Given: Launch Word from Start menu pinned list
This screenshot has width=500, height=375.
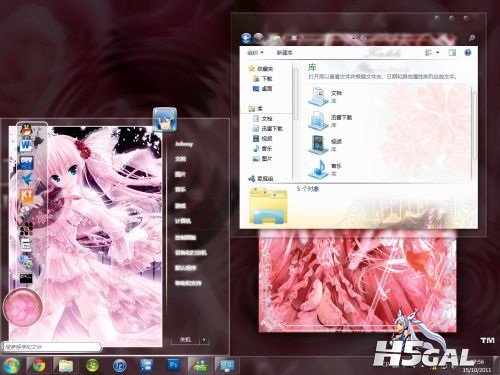Looking at the screenshot, I should tap(26, 146).
